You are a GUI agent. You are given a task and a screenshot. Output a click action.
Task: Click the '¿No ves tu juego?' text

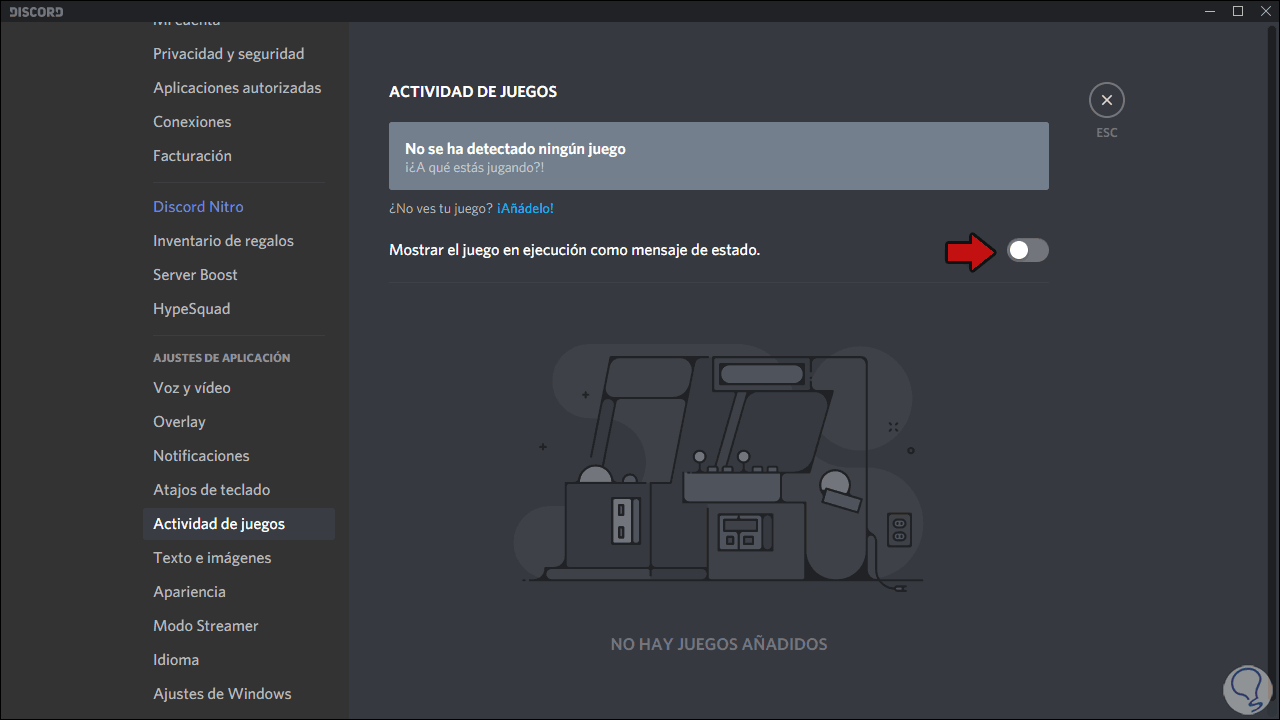441,208
